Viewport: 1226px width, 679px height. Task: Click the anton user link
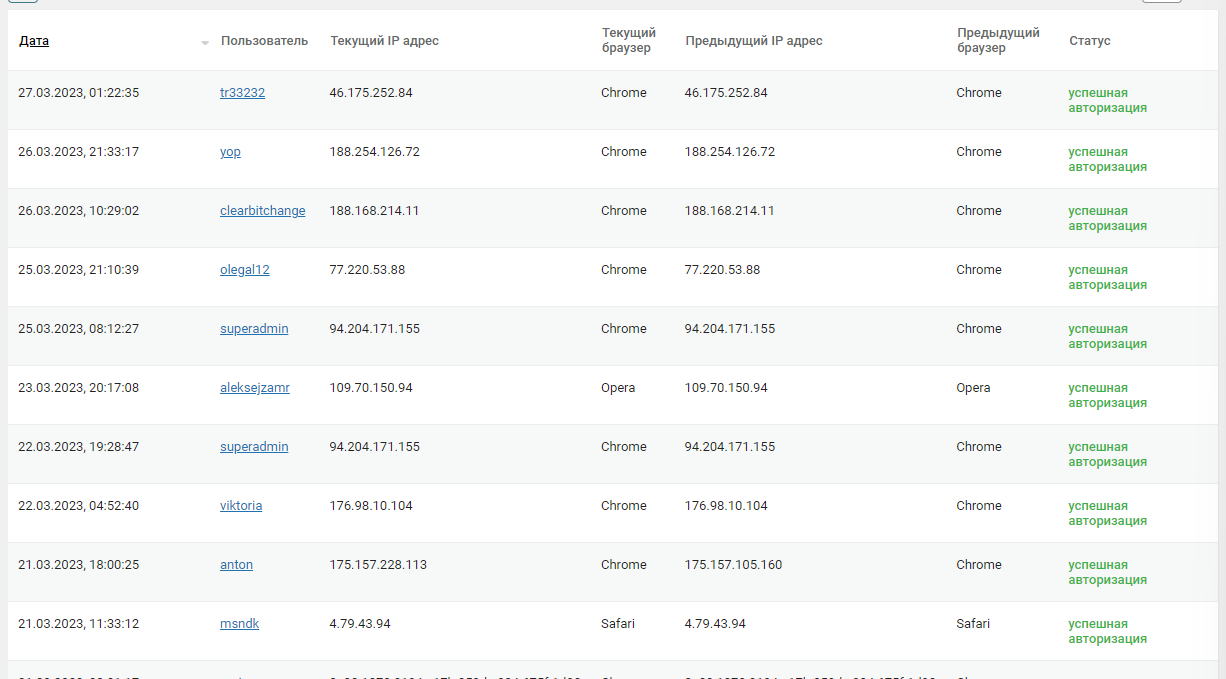(236, 565)
